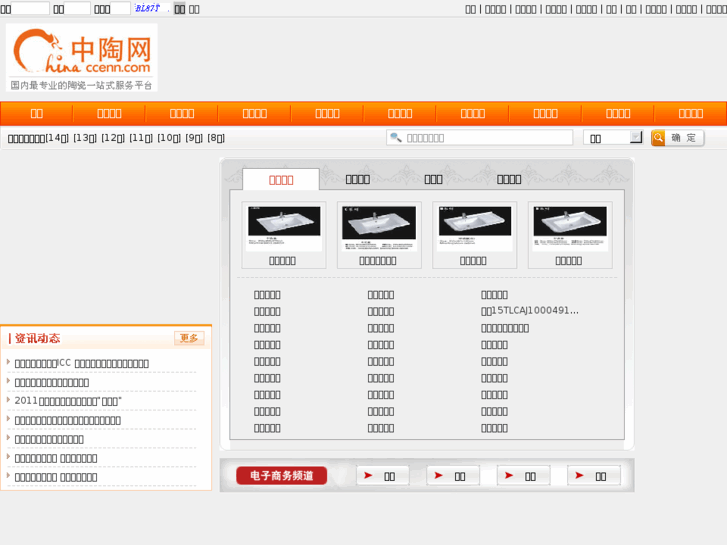Click the red 电子商务频道 button
Screen dimensions: 727x545
click(281, 475)
